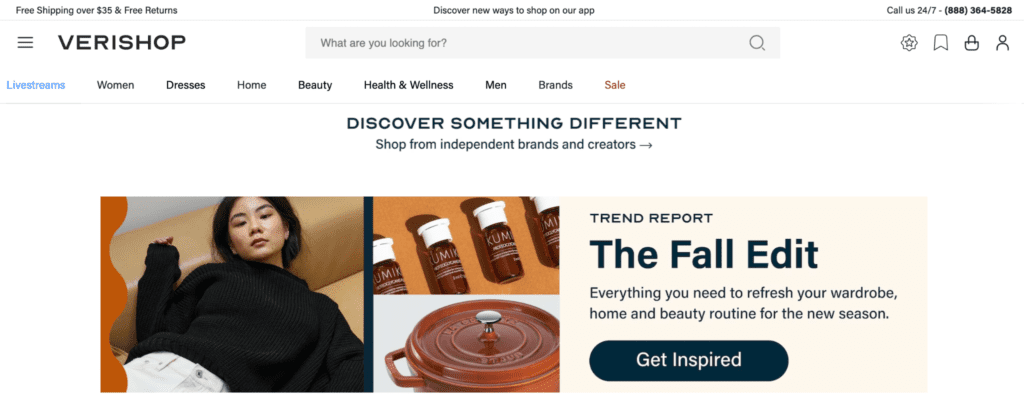Click the red Staub pot image
The width and height of the screenshot is (1024, 408).
pyautogui.click(x=466, y=343)
